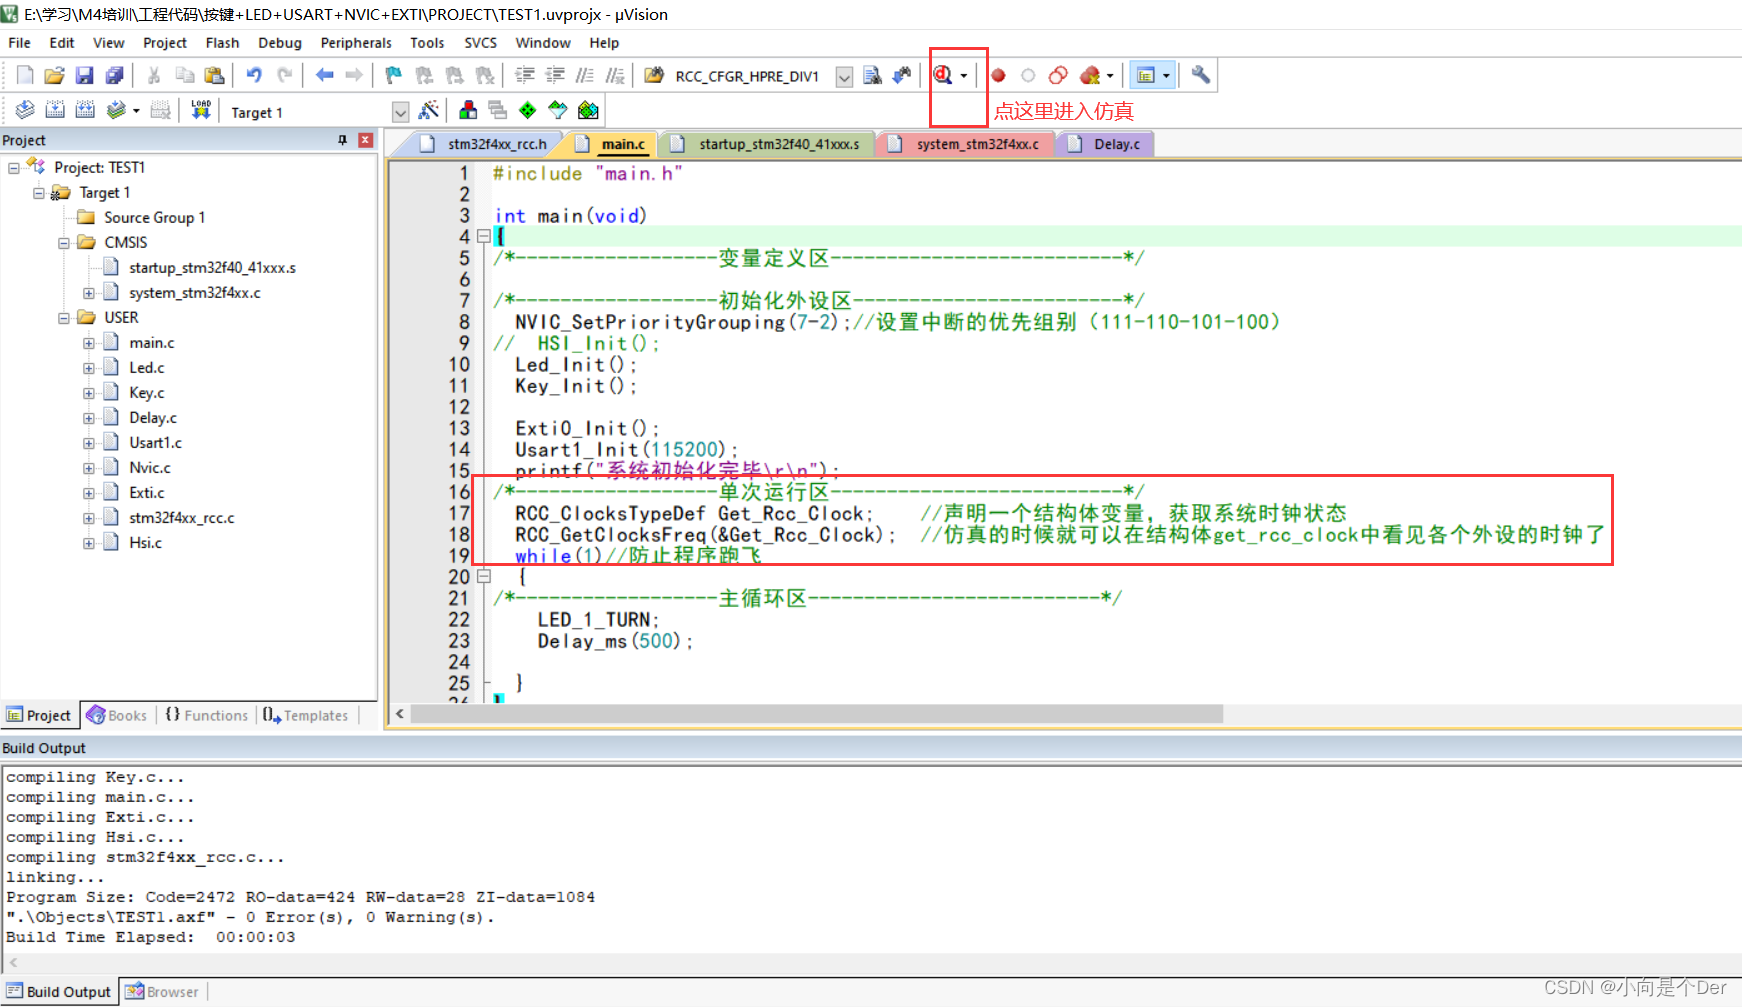Rebuild all target files

[x=85, y=110]
